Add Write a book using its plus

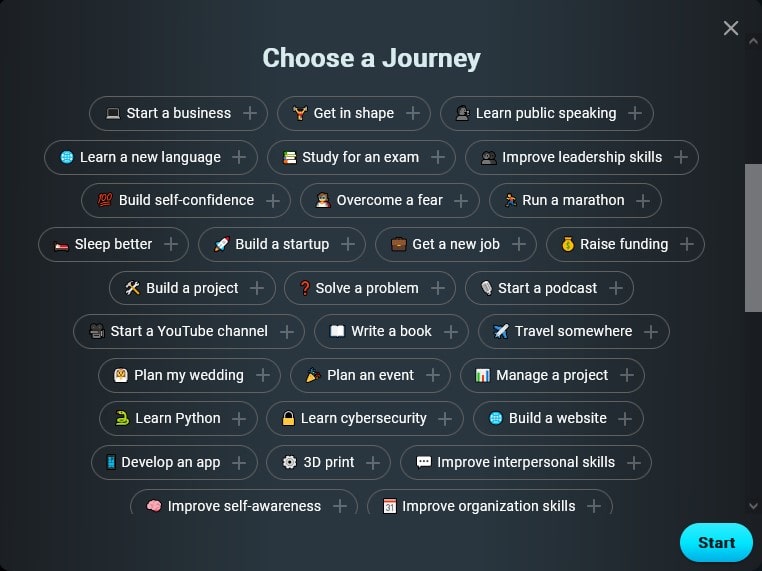pyautogui.click(x=451, y=332)
